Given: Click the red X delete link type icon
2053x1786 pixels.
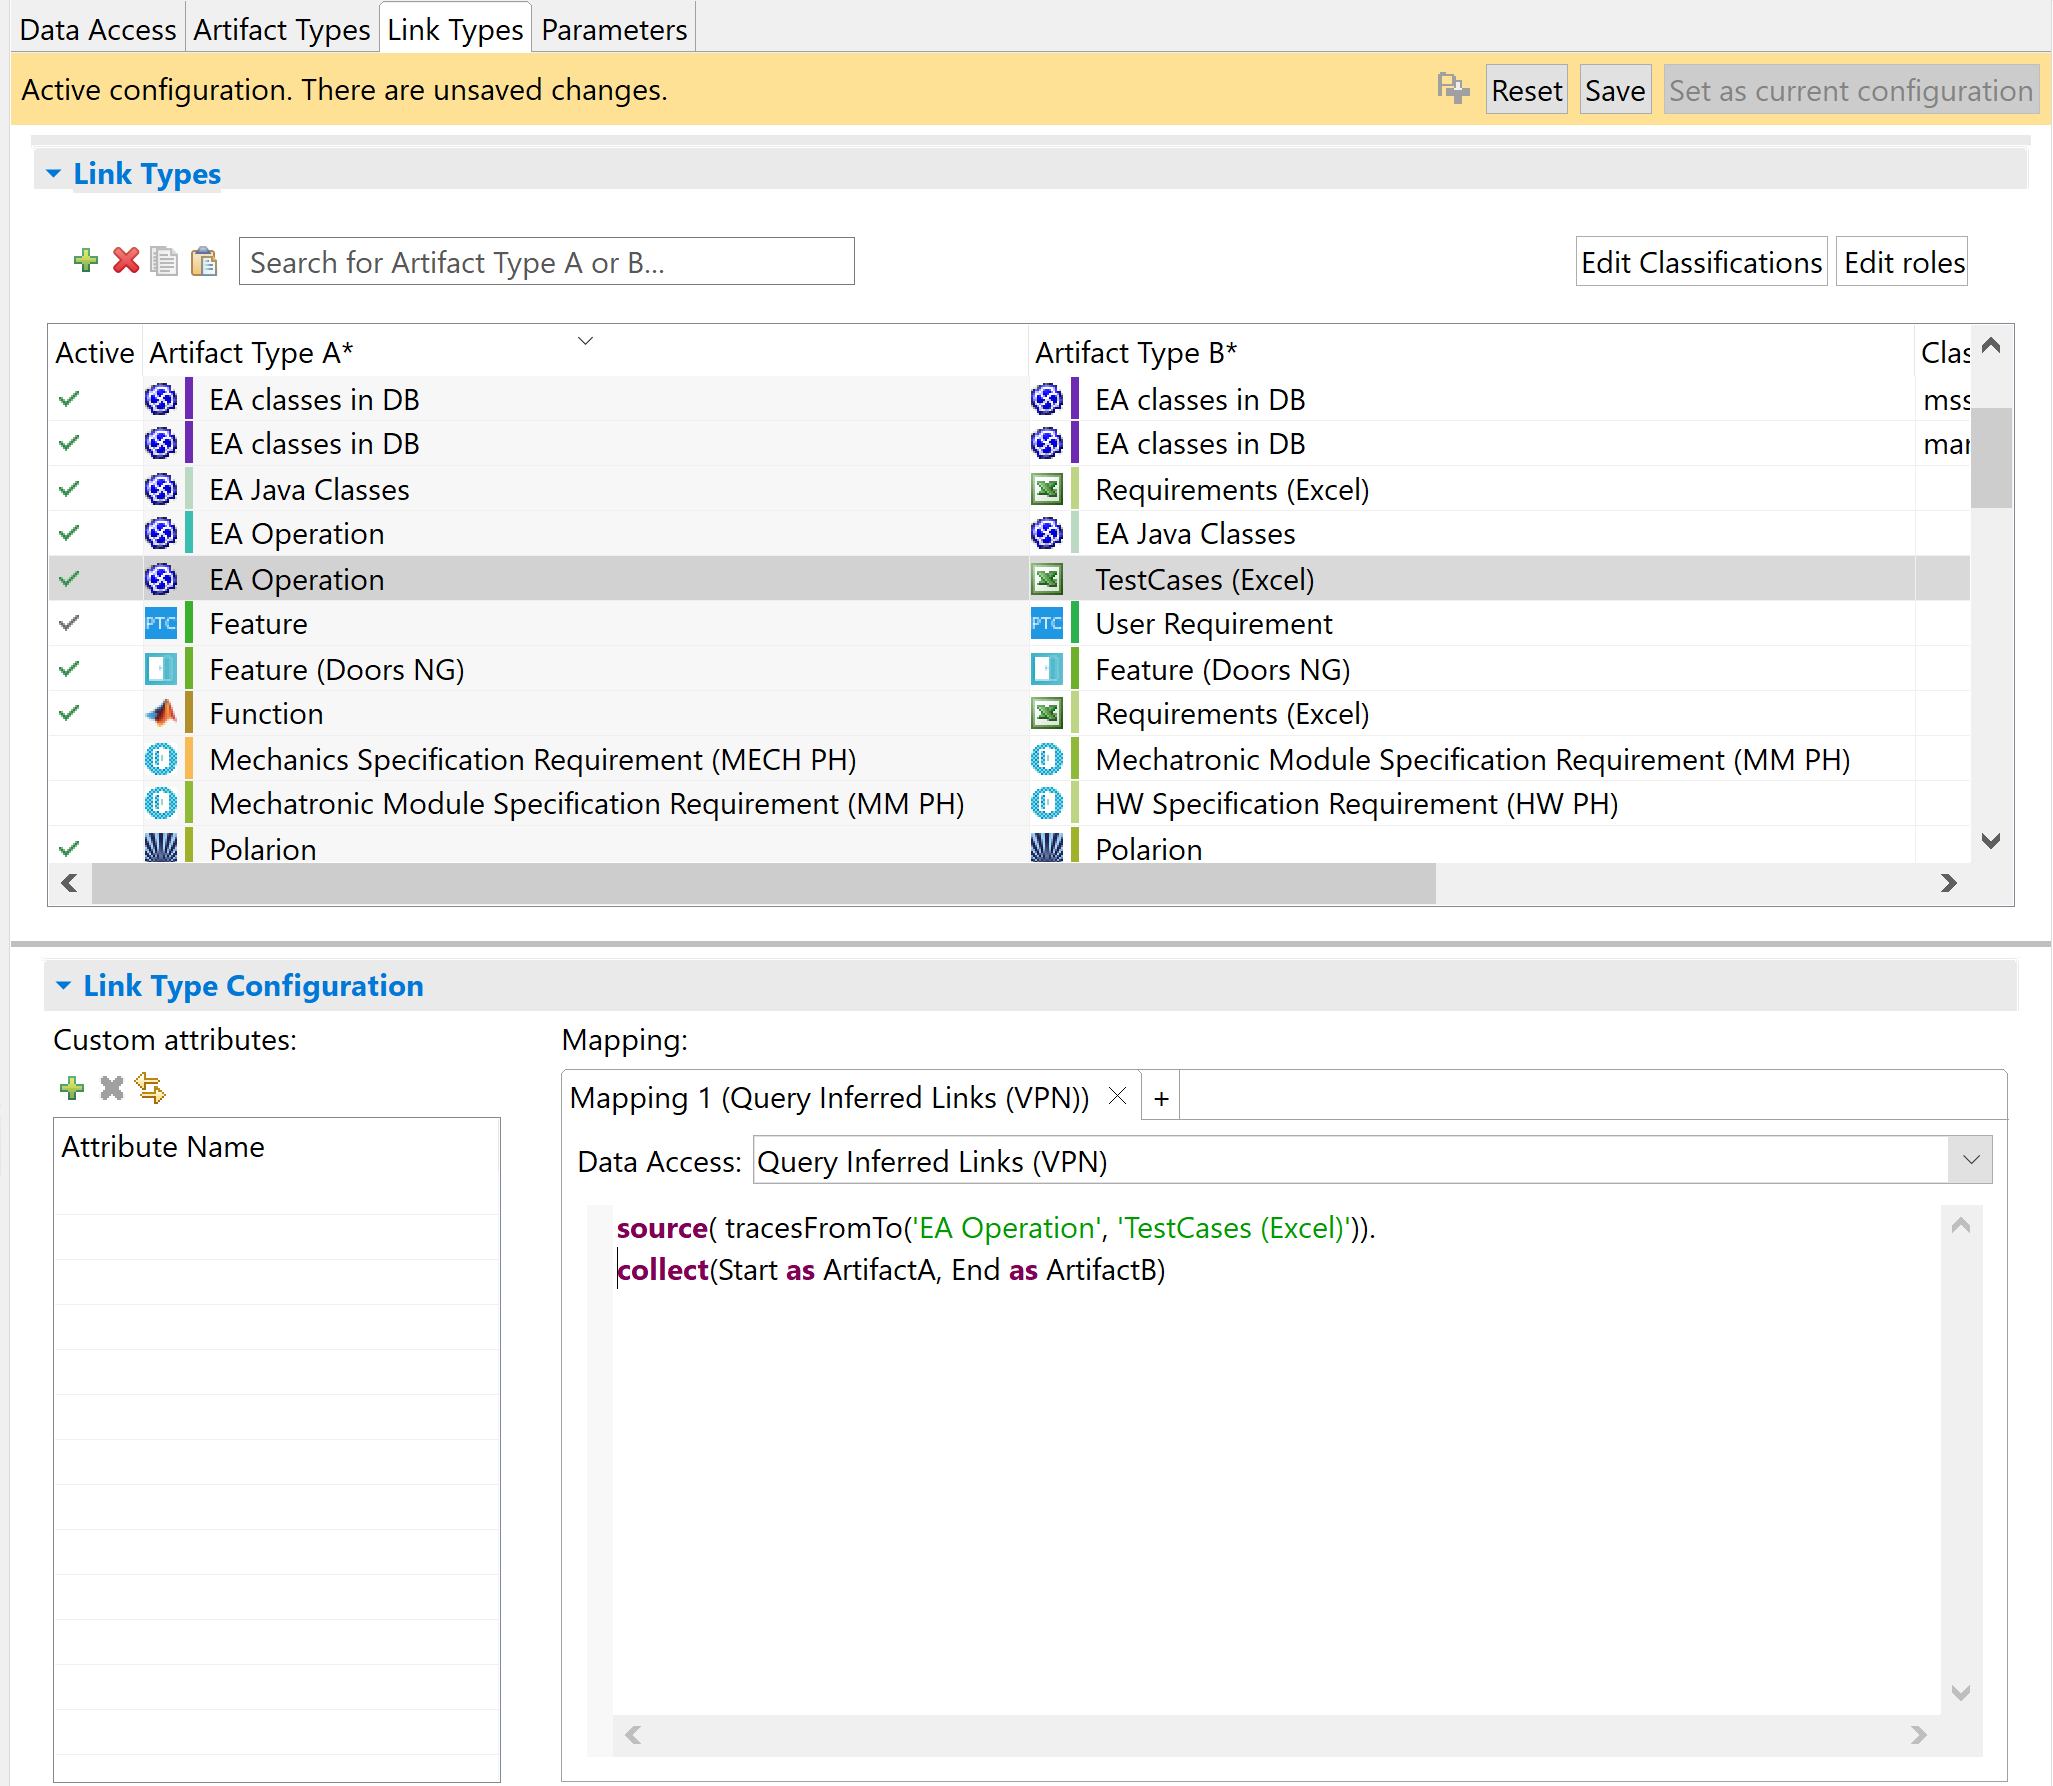Looking at the screenshot, I should click(126, 261).
